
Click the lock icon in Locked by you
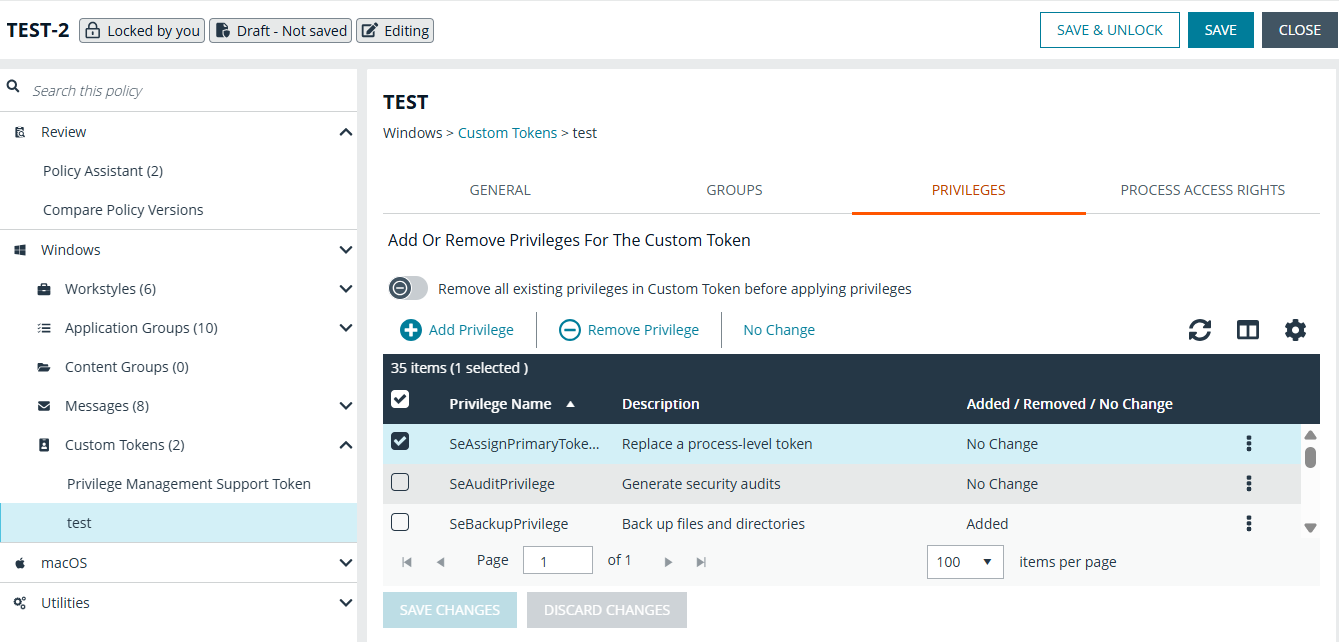pos(92,31)
